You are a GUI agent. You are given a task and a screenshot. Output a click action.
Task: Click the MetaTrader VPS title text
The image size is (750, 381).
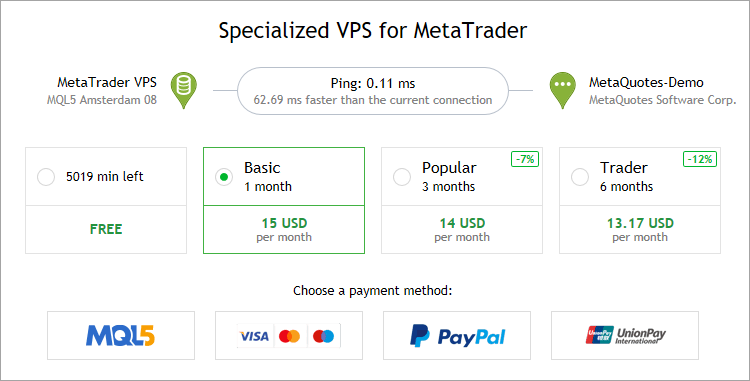(x=107, y=82)
